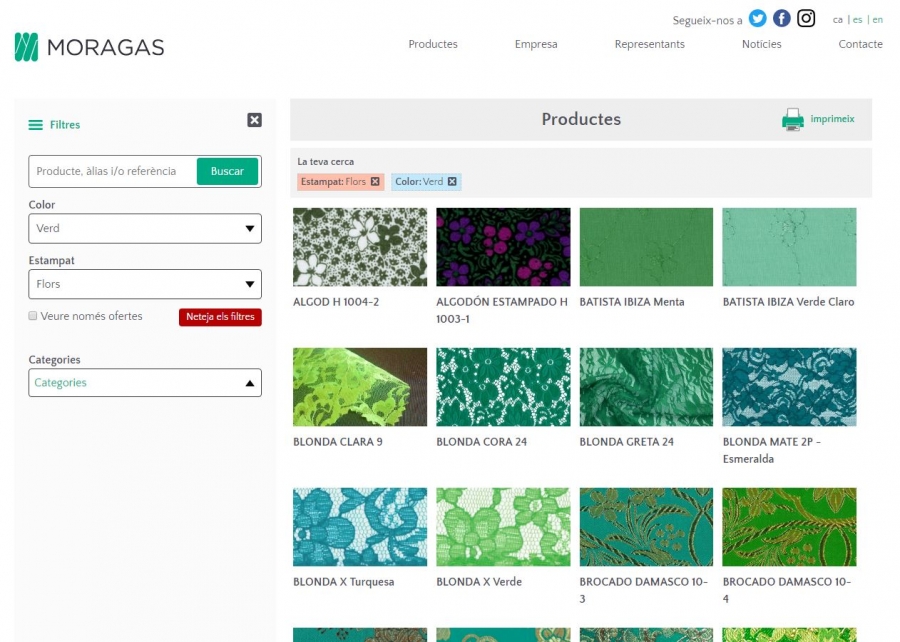
Task: Click Neteja els filtres button
Action: (220, 317)
